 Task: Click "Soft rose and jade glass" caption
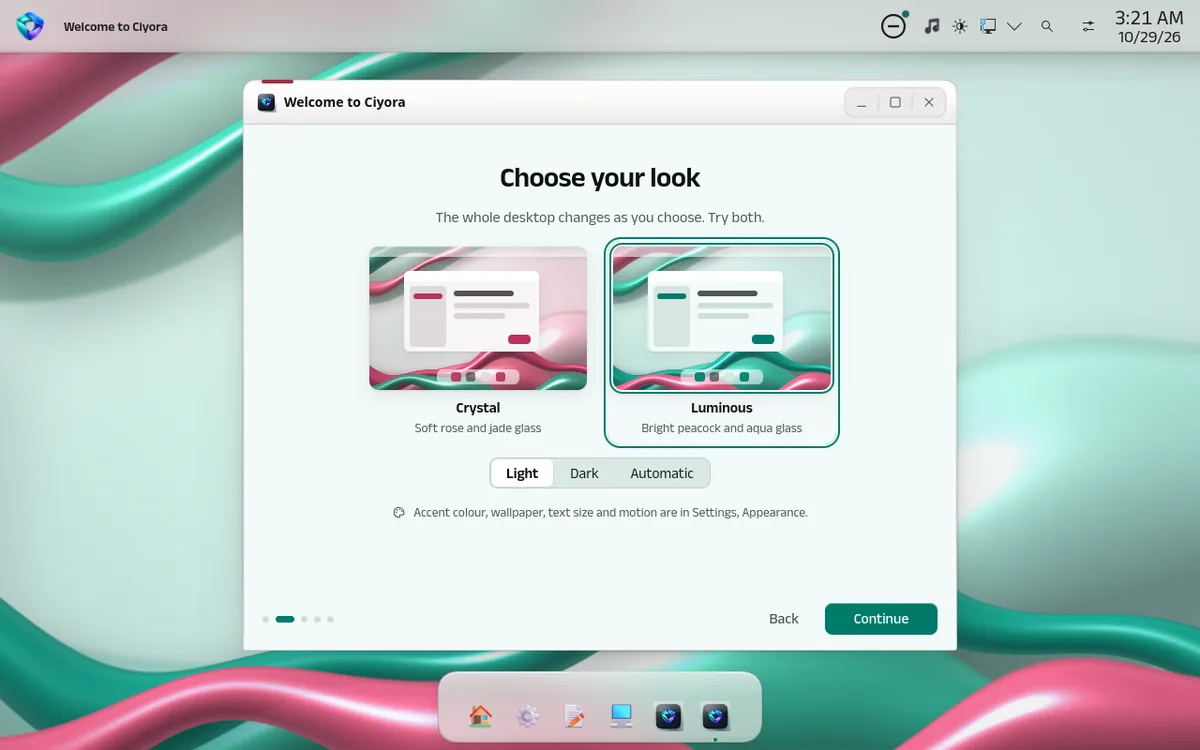pos(478,428)
